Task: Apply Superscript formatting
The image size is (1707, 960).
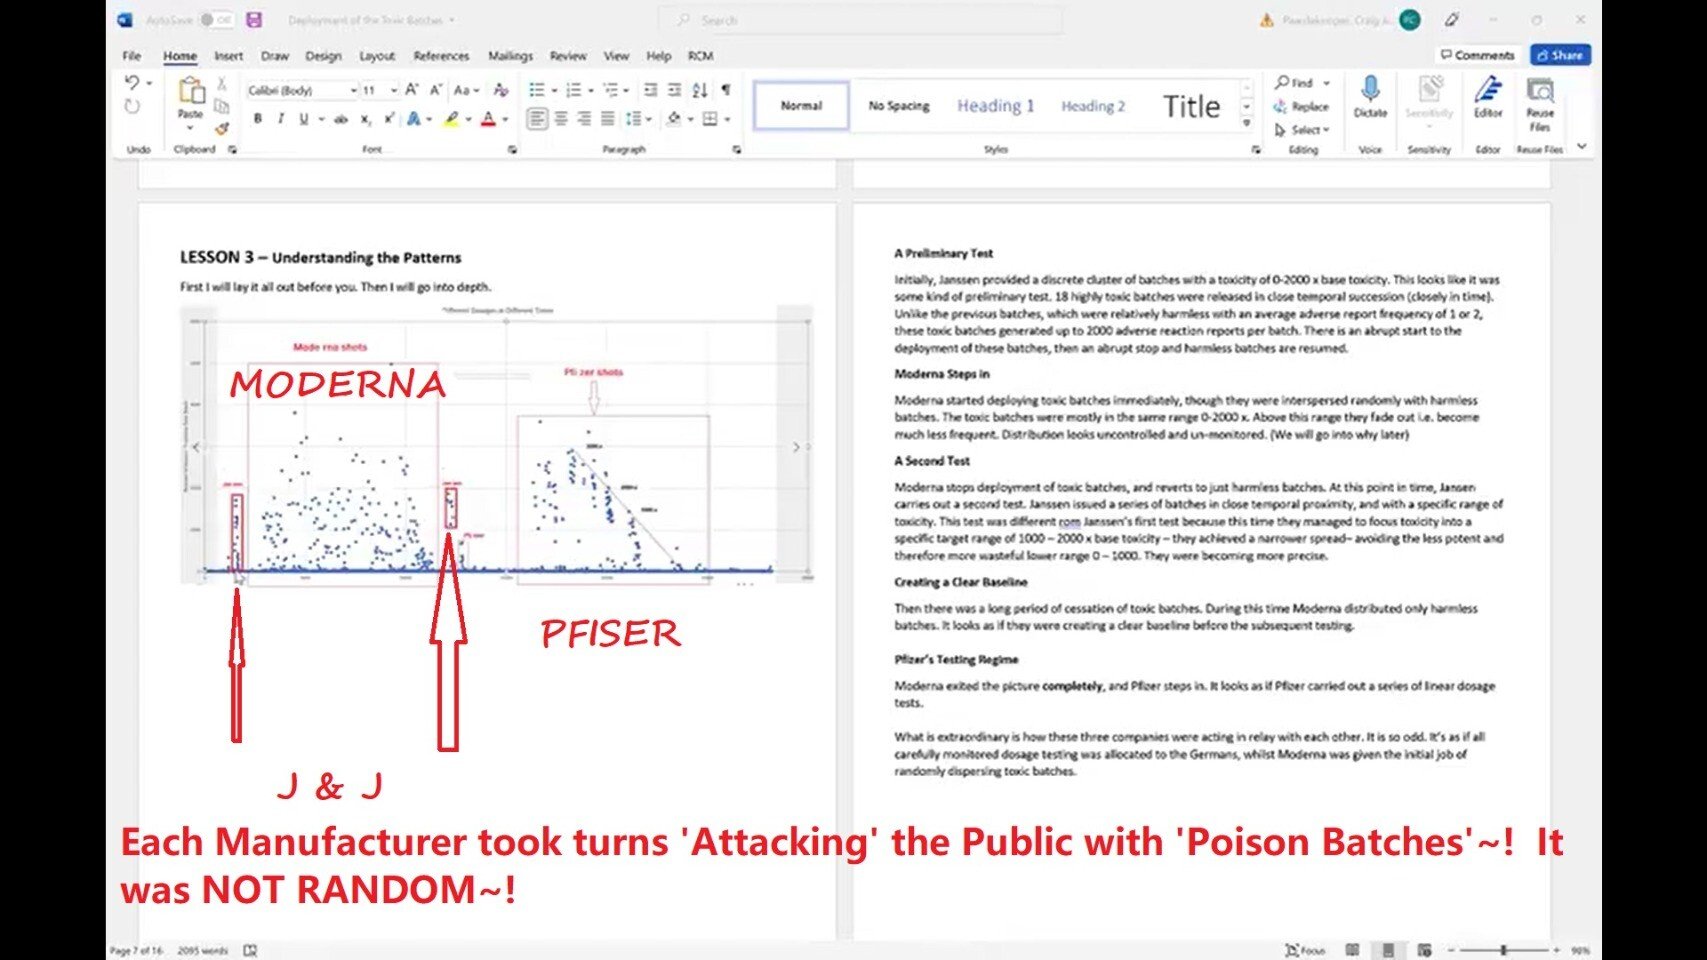Action: click(x=388, y=119)
